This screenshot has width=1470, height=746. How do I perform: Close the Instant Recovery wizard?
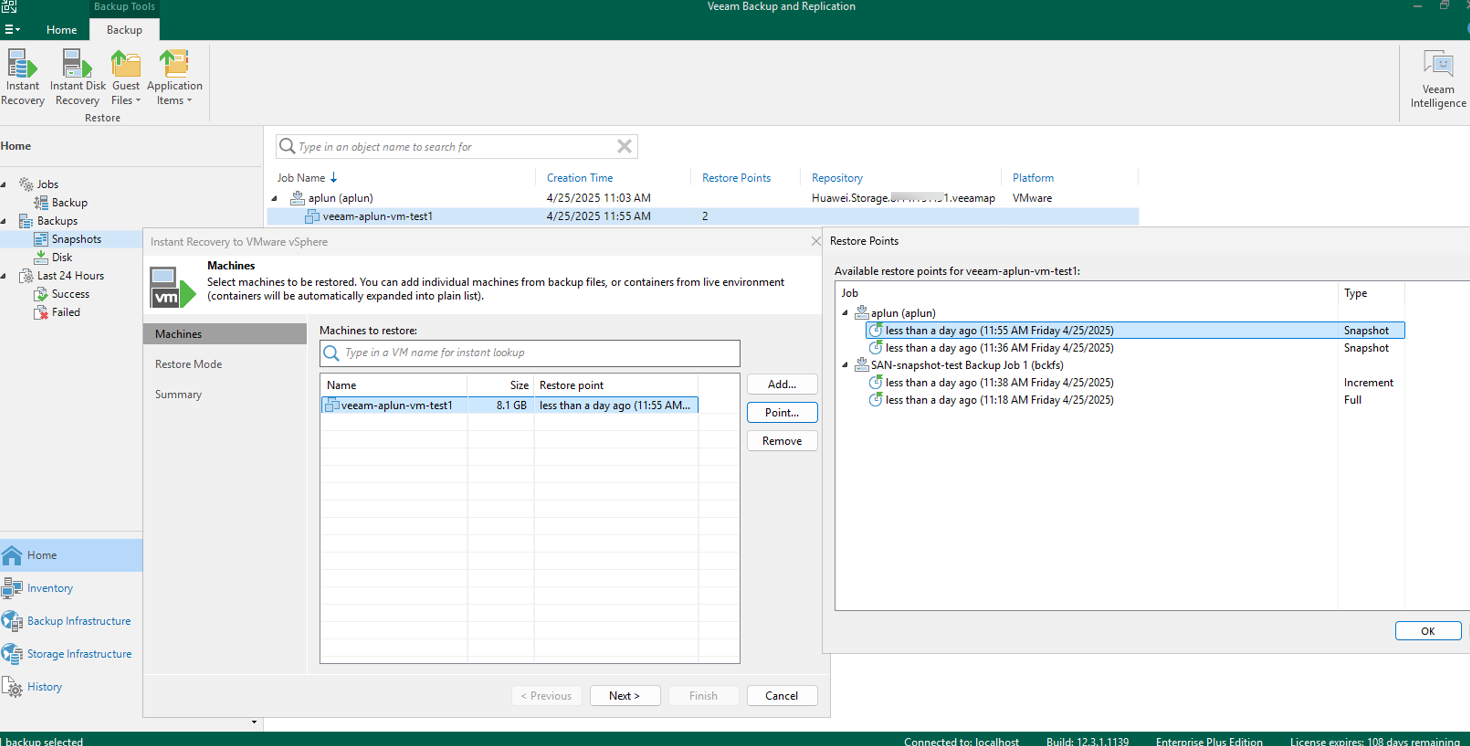pos(816,241)
